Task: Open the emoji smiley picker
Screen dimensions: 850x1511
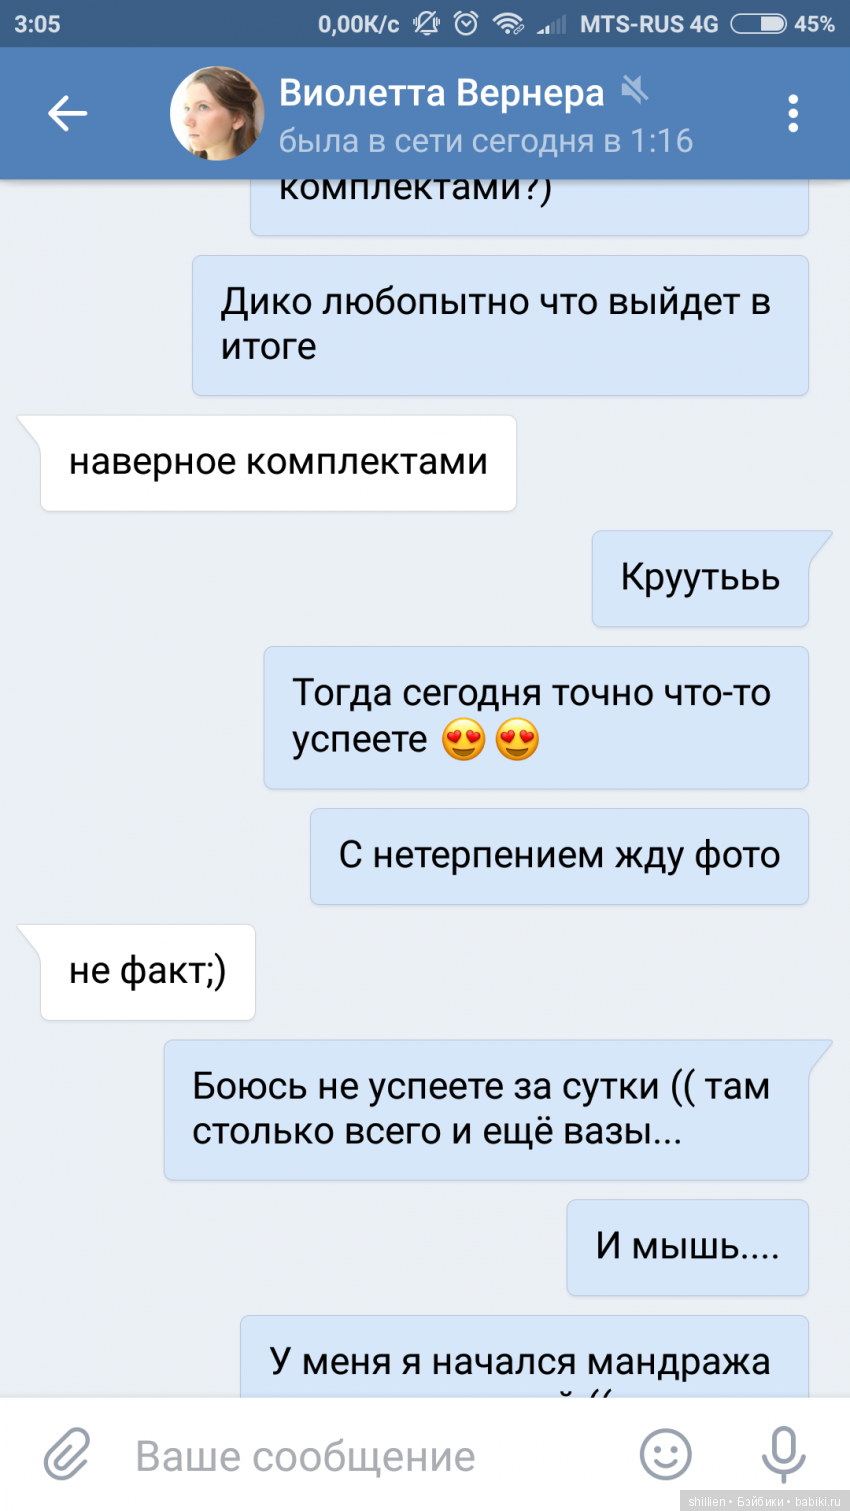Action: 666,1454
